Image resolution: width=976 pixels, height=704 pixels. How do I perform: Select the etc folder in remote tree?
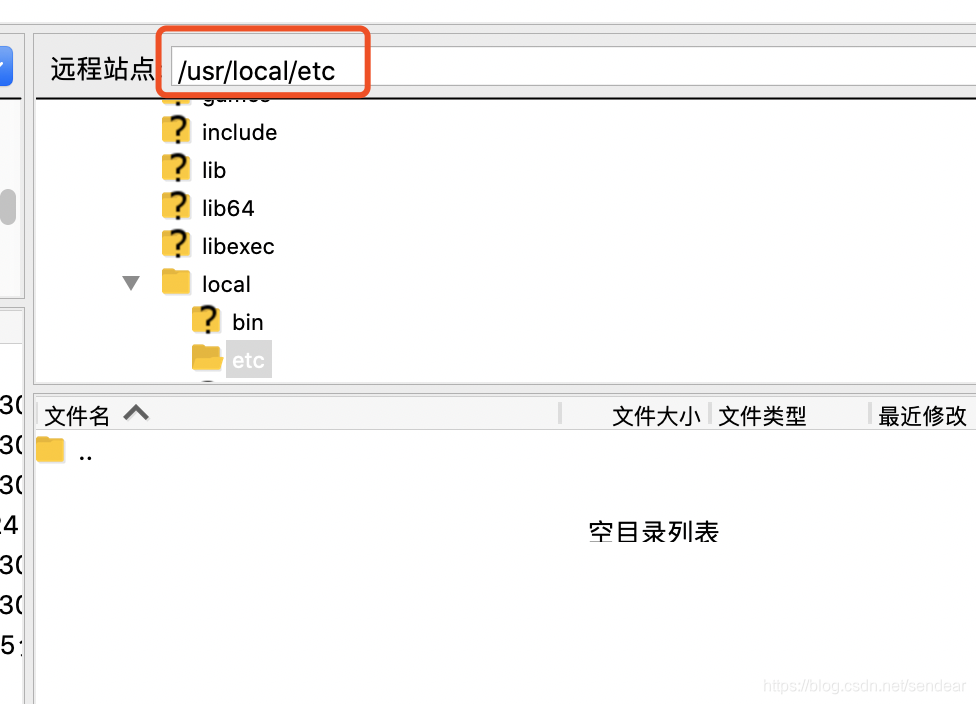point(248,358)
